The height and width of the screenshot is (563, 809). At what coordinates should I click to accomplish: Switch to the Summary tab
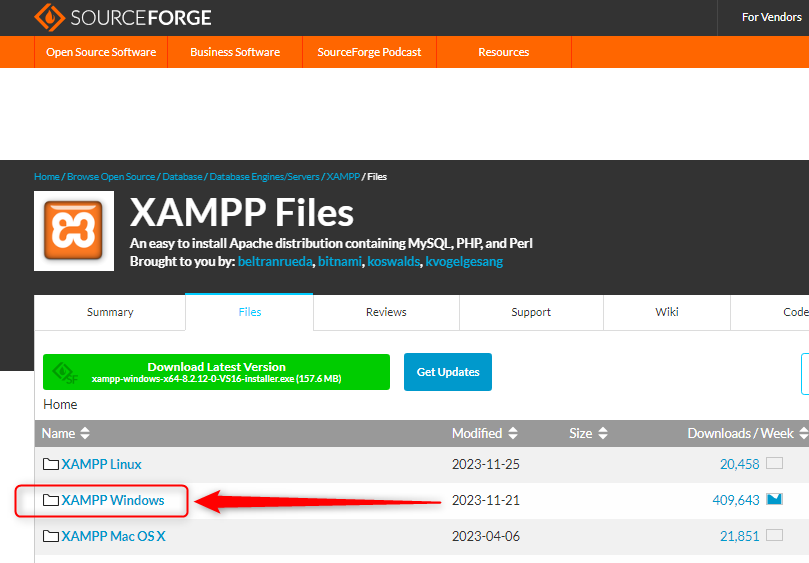coord(110,312)
